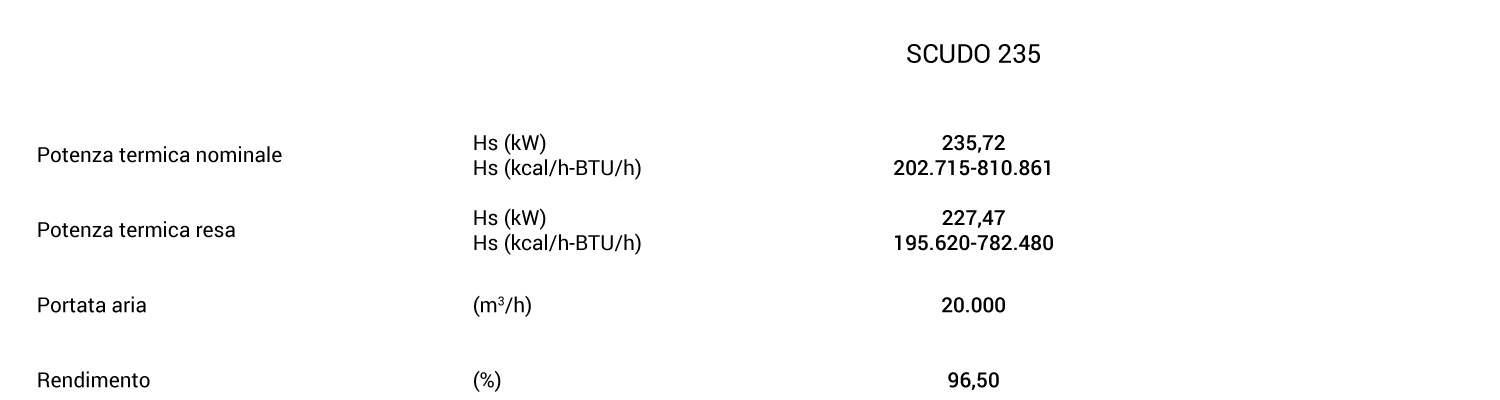
Task: Click the 195.620 kcal/h figure
Action: pyautogui.click(x=930, y=243)
